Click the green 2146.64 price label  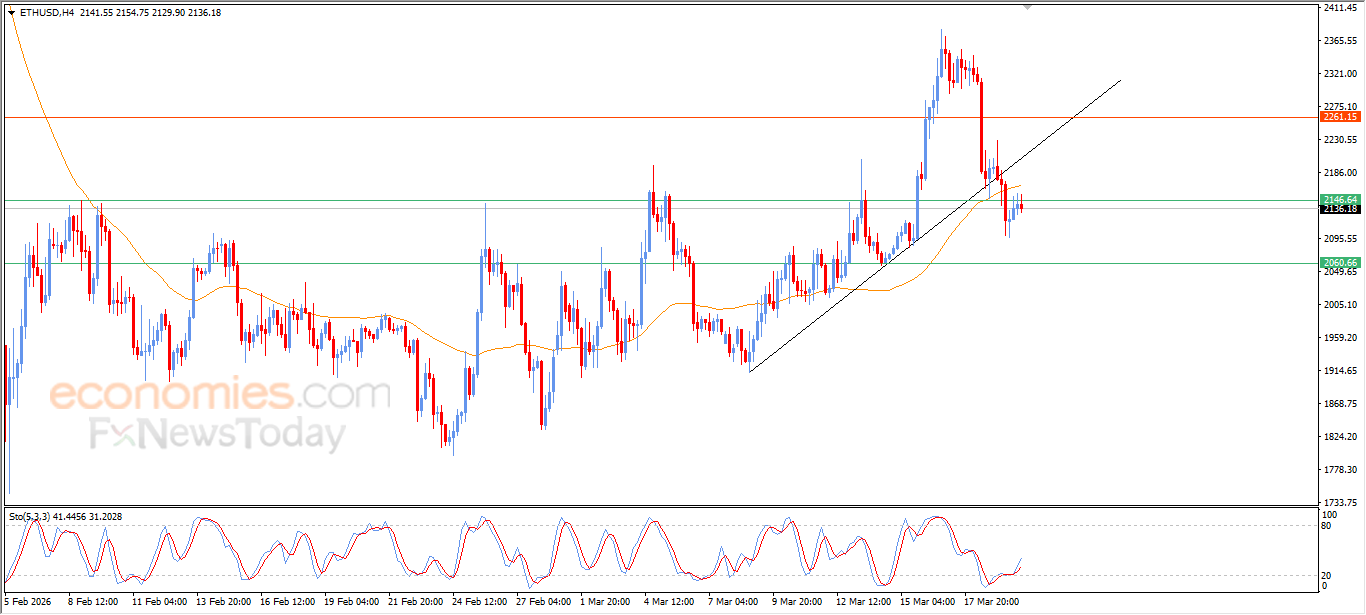click(1340, 200)
